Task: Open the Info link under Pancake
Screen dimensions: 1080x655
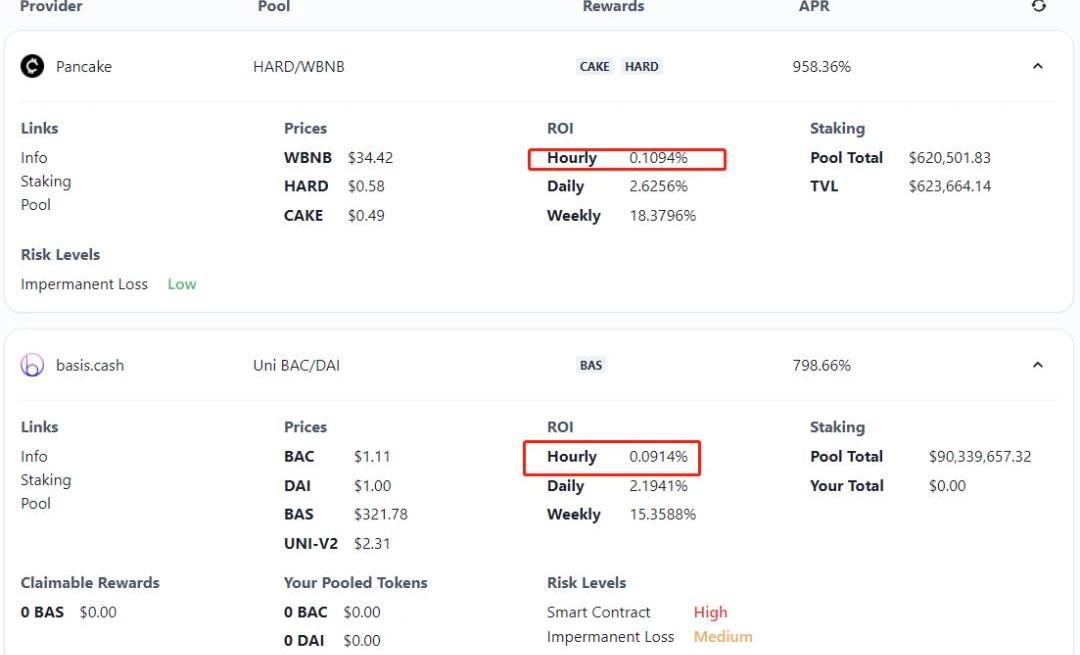Action: [x=34, y=158]
